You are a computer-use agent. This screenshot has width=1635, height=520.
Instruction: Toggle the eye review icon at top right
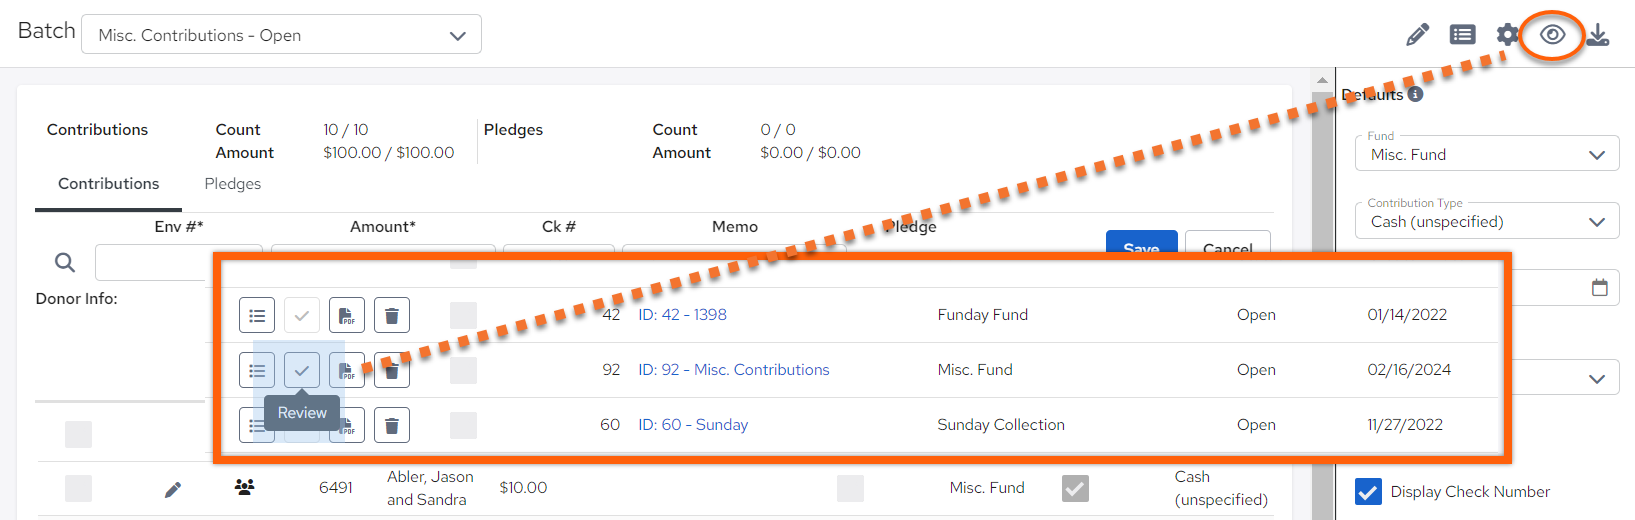(1552, 35)
